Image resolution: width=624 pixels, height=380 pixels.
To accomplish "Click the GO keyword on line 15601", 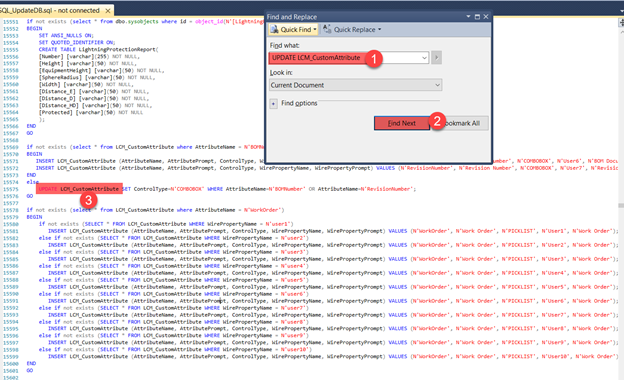I will click(x=30, y=370).
